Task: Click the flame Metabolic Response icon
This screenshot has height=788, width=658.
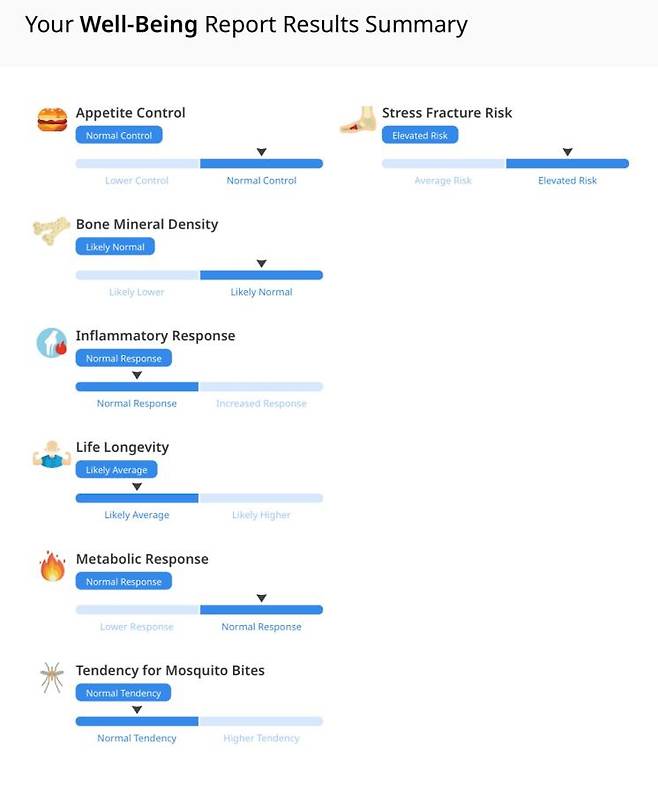Action: click(52, 566)
